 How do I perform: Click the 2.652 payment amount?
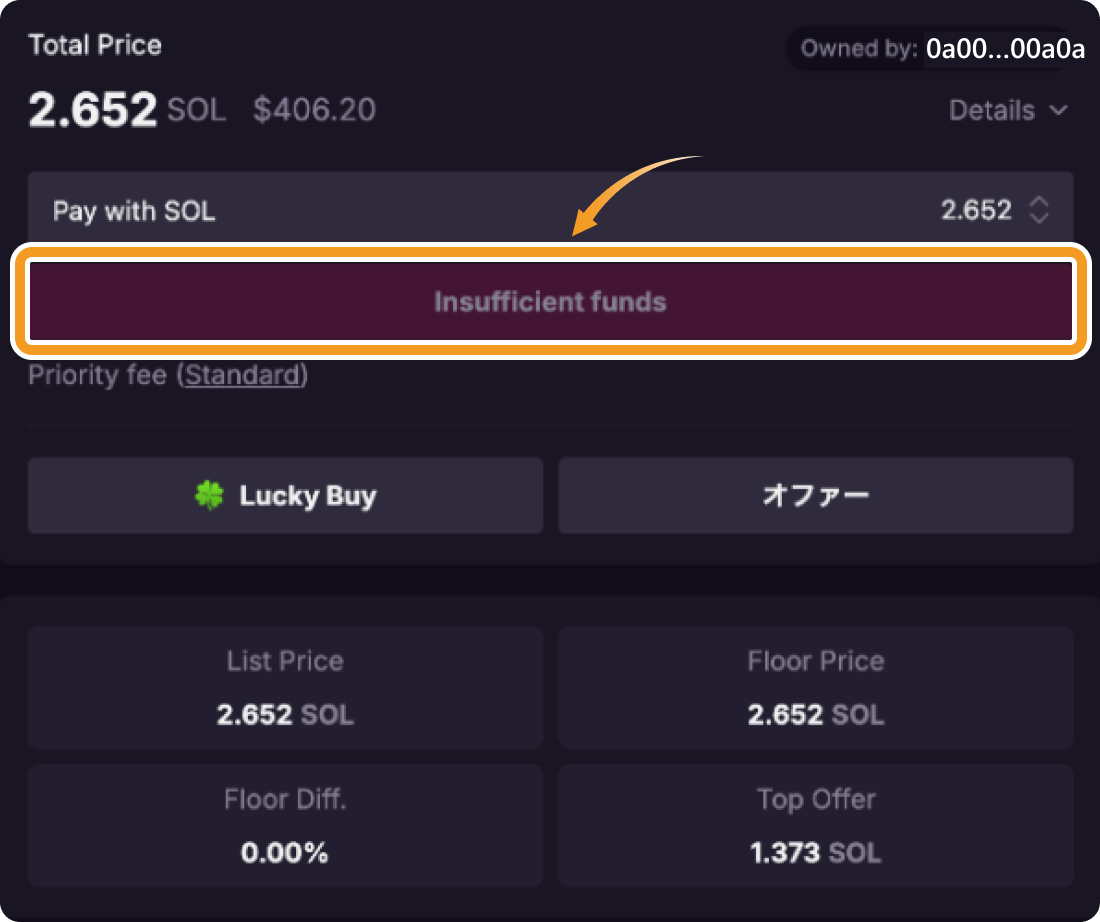[x=976, y=210]
